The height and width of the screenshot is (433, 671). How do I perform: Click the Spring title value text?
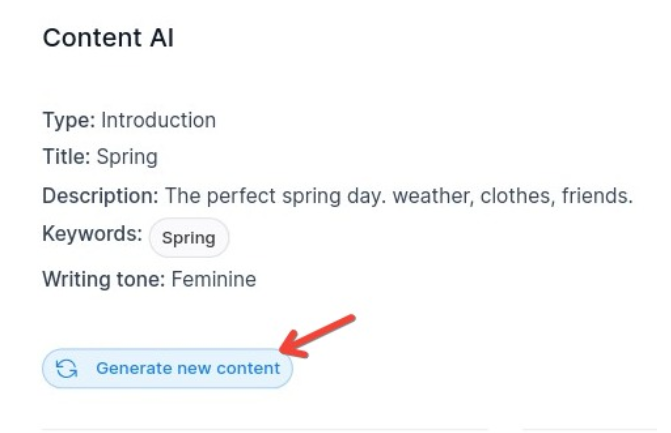[127, 158]
